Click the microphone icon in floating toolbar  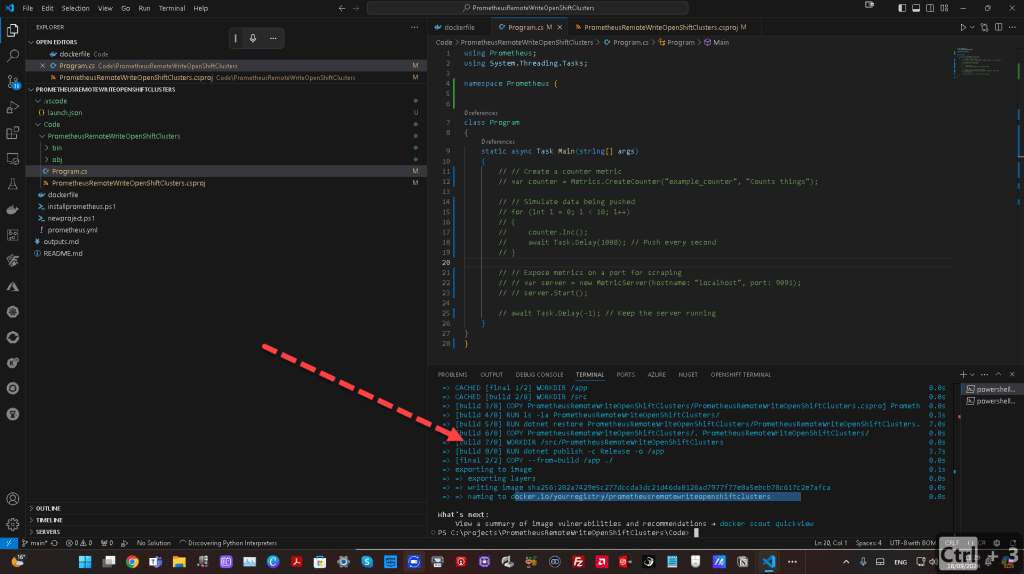tap(253, 38)
